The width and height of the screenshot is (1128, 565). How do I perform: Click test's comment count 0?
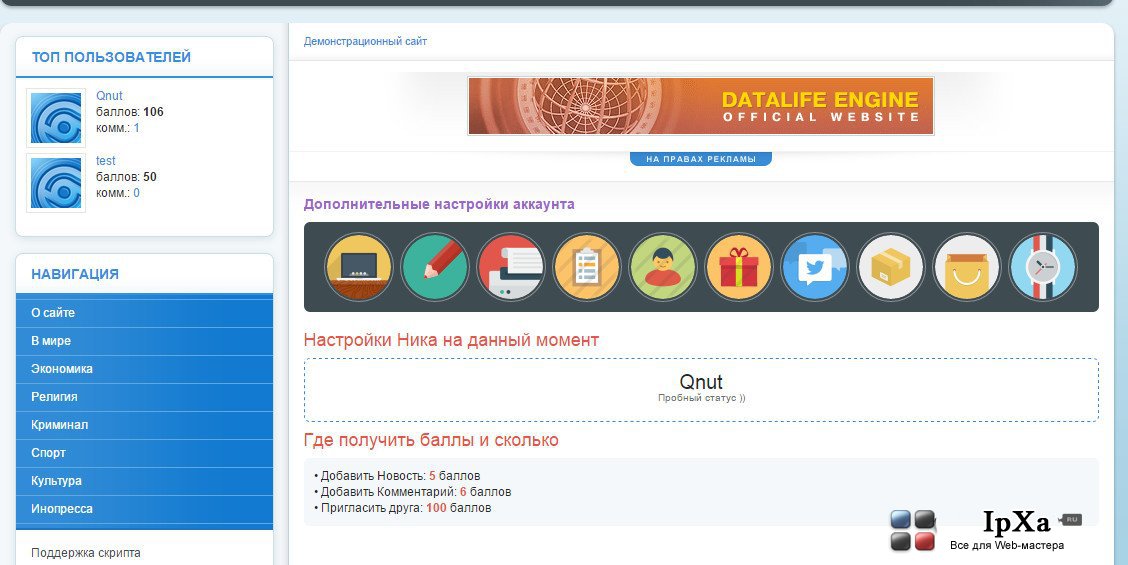(137, 193)
